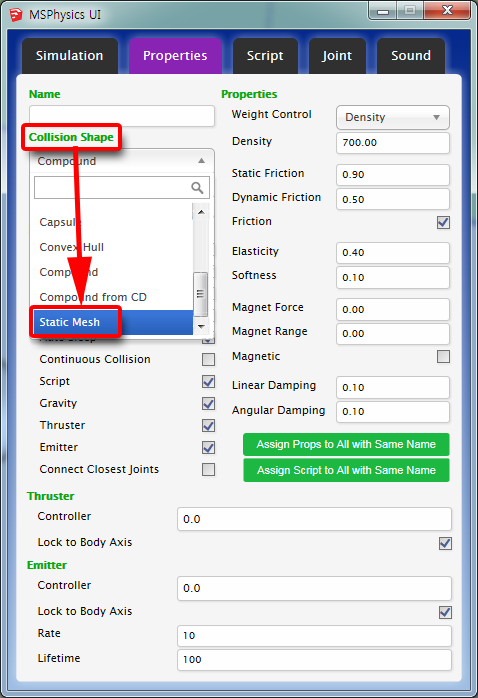Click the Density value field
The height and width of the screenshot is (698, 478).
point(393,142)
